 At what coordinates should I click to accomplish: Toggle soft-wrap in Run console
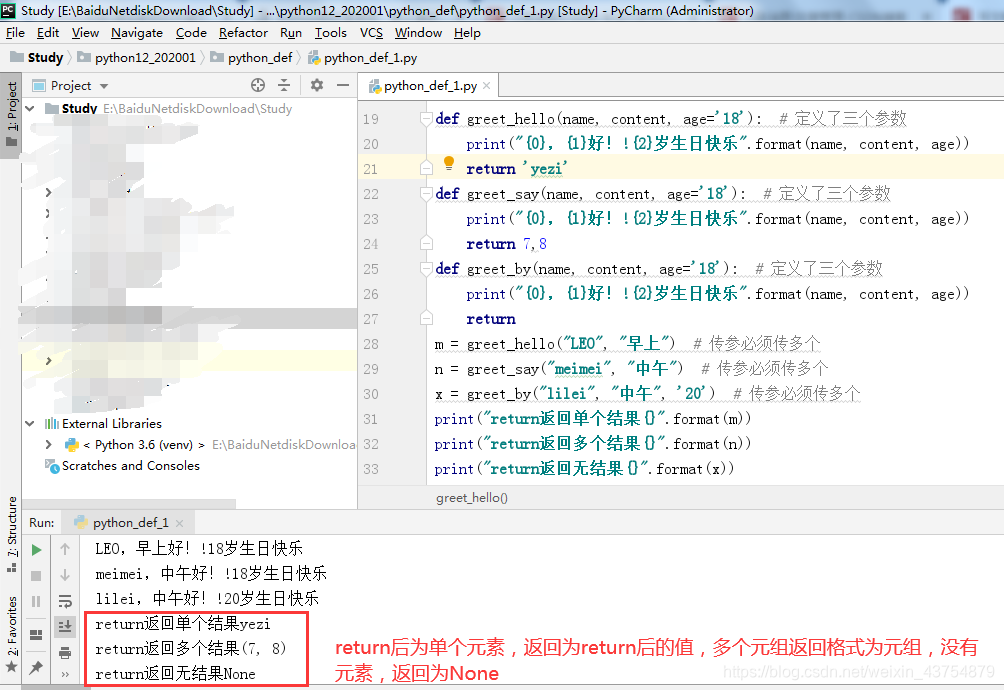(65, 601)
